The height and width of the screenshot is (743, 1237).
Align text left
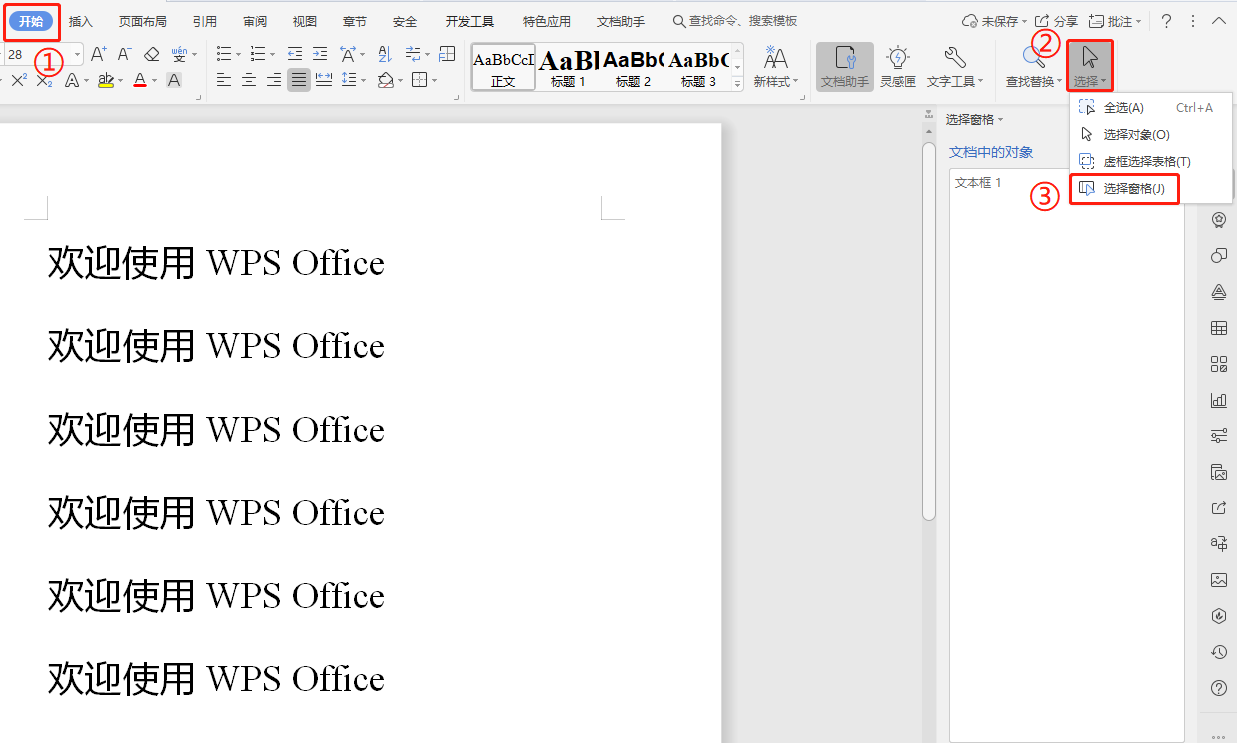223,80
